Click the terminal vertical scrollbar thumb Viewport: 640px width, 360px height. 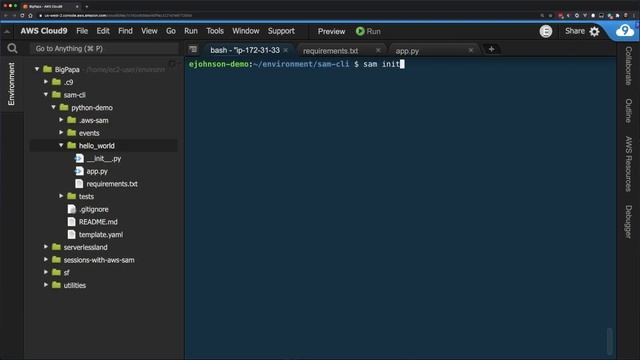pyautogui.click(x=610, y=340)
